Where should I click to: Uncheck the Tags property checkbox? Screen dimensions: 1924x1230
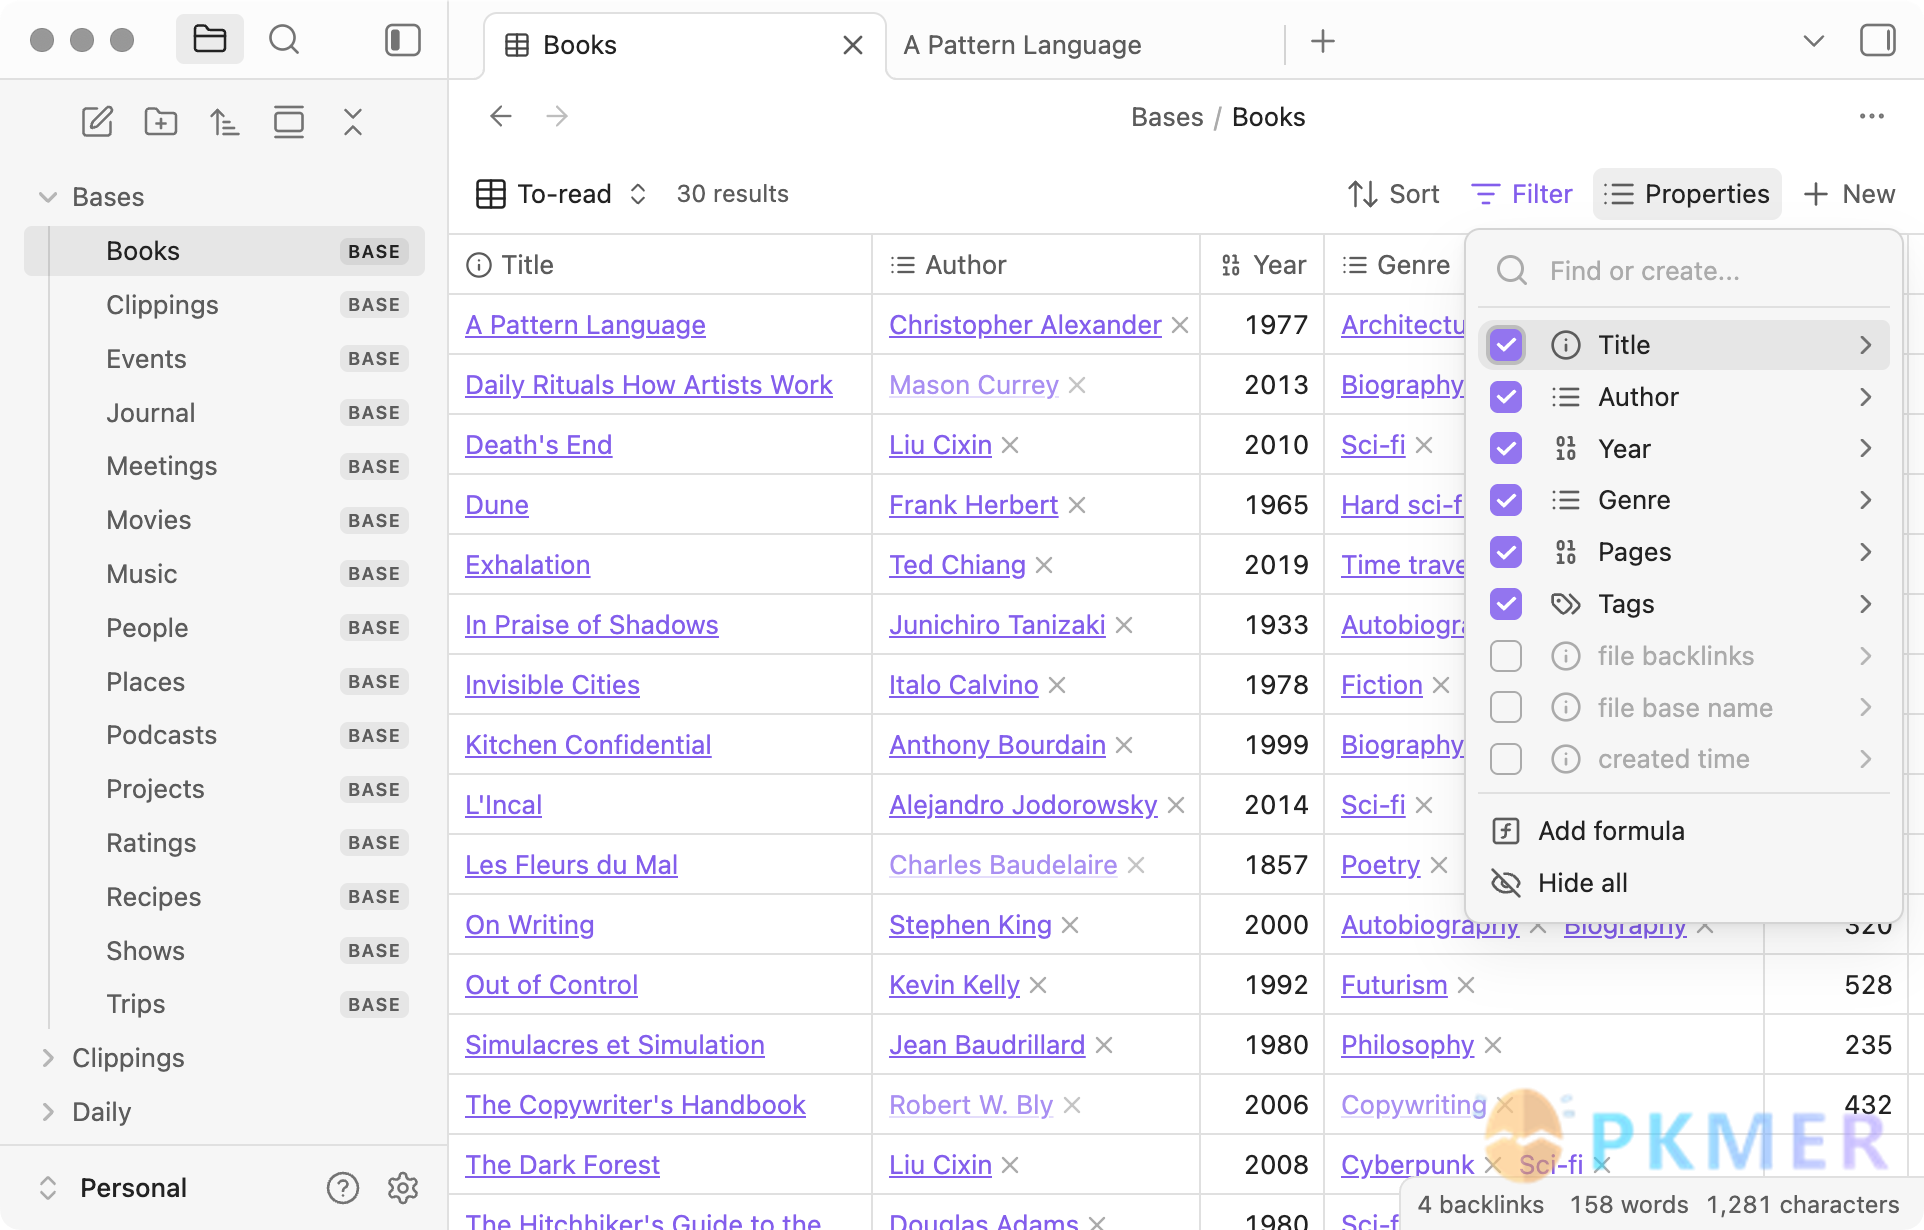point(1505,604)
